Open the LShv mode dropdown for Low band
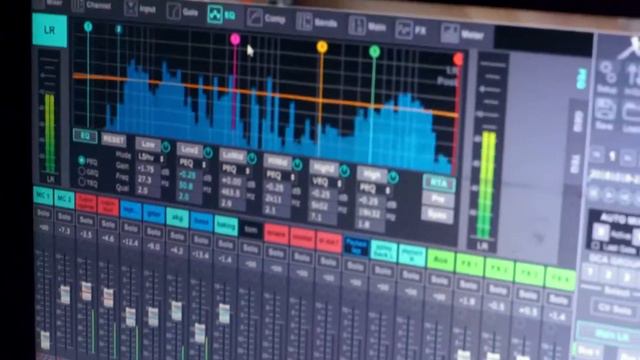640x360 pixels. 150,157
